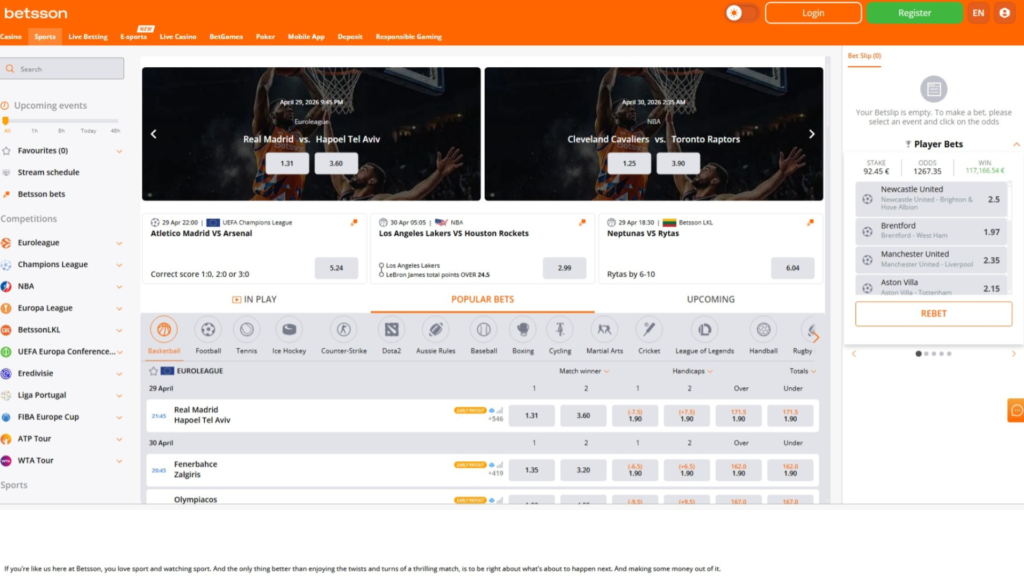Click the Register button
Screen dimensions: 1024x576
pos(914,13)
